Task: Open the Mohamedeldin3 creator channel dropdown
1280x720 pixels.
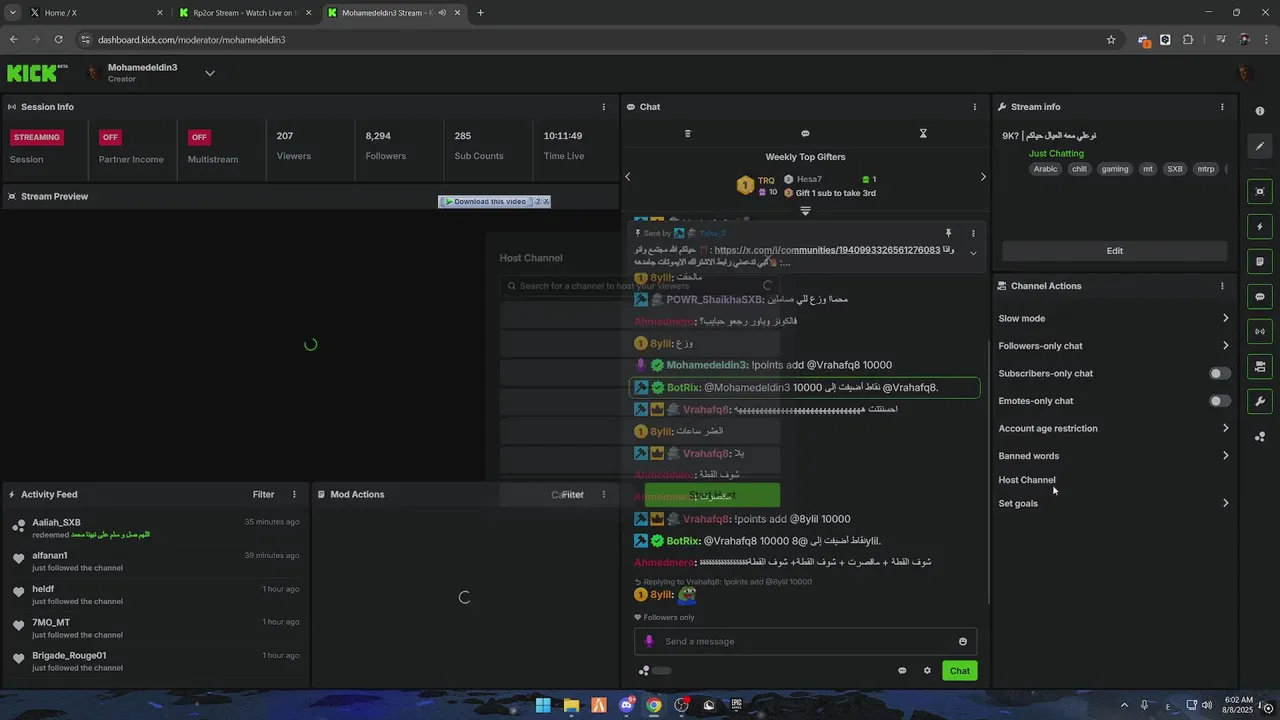Action: point(210,73)
